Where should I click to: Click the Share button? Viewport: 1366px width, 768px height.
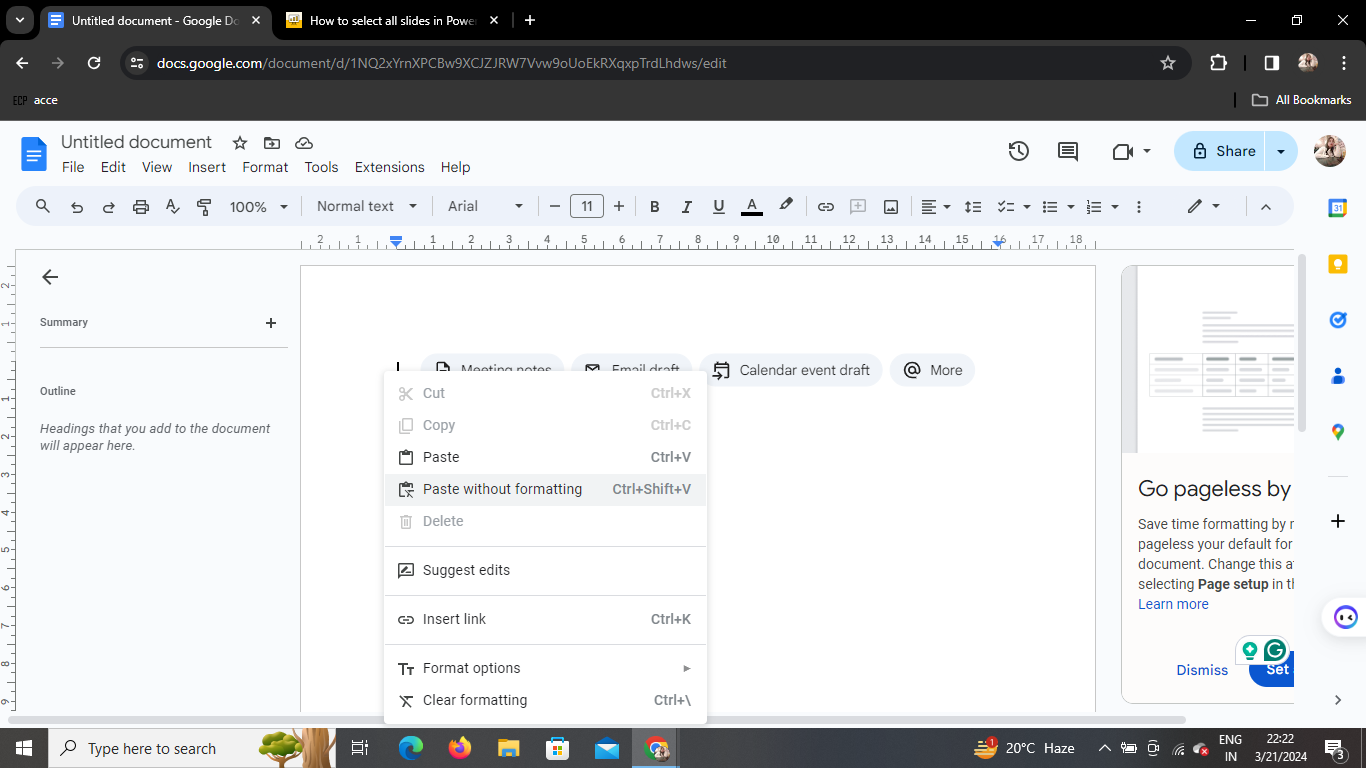click(x=1224, y=151)
